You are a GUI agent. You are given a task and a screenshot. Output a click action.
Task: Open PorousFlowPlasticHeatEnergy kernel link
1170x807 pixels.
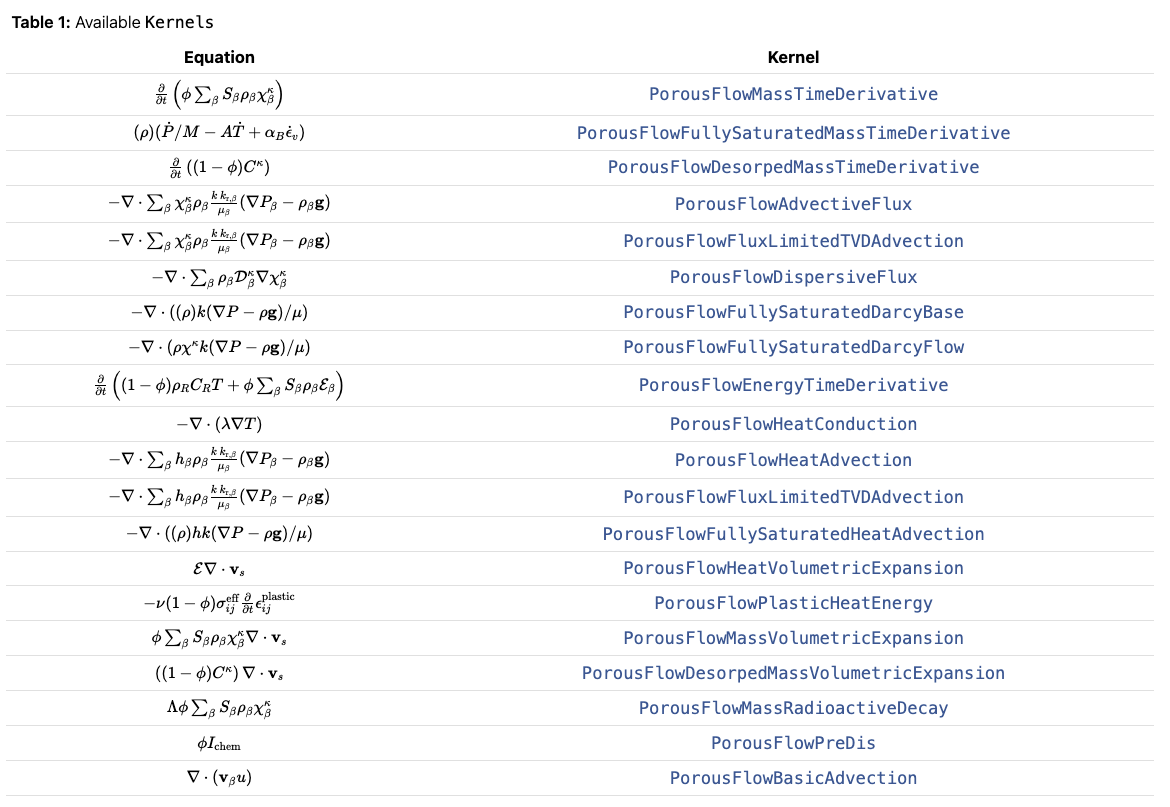tap(793, 603)
